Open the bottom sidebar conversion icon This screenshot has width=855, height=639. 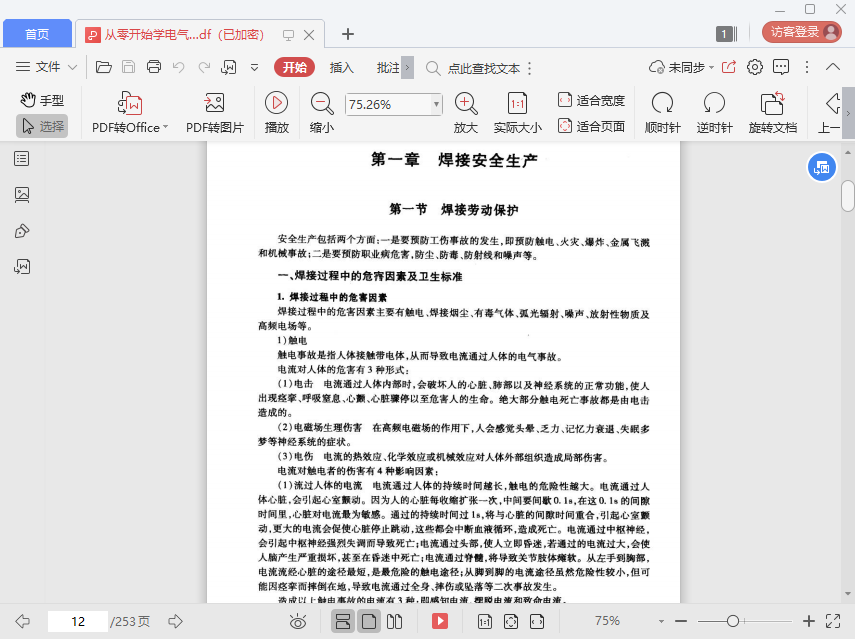(22, 267)
